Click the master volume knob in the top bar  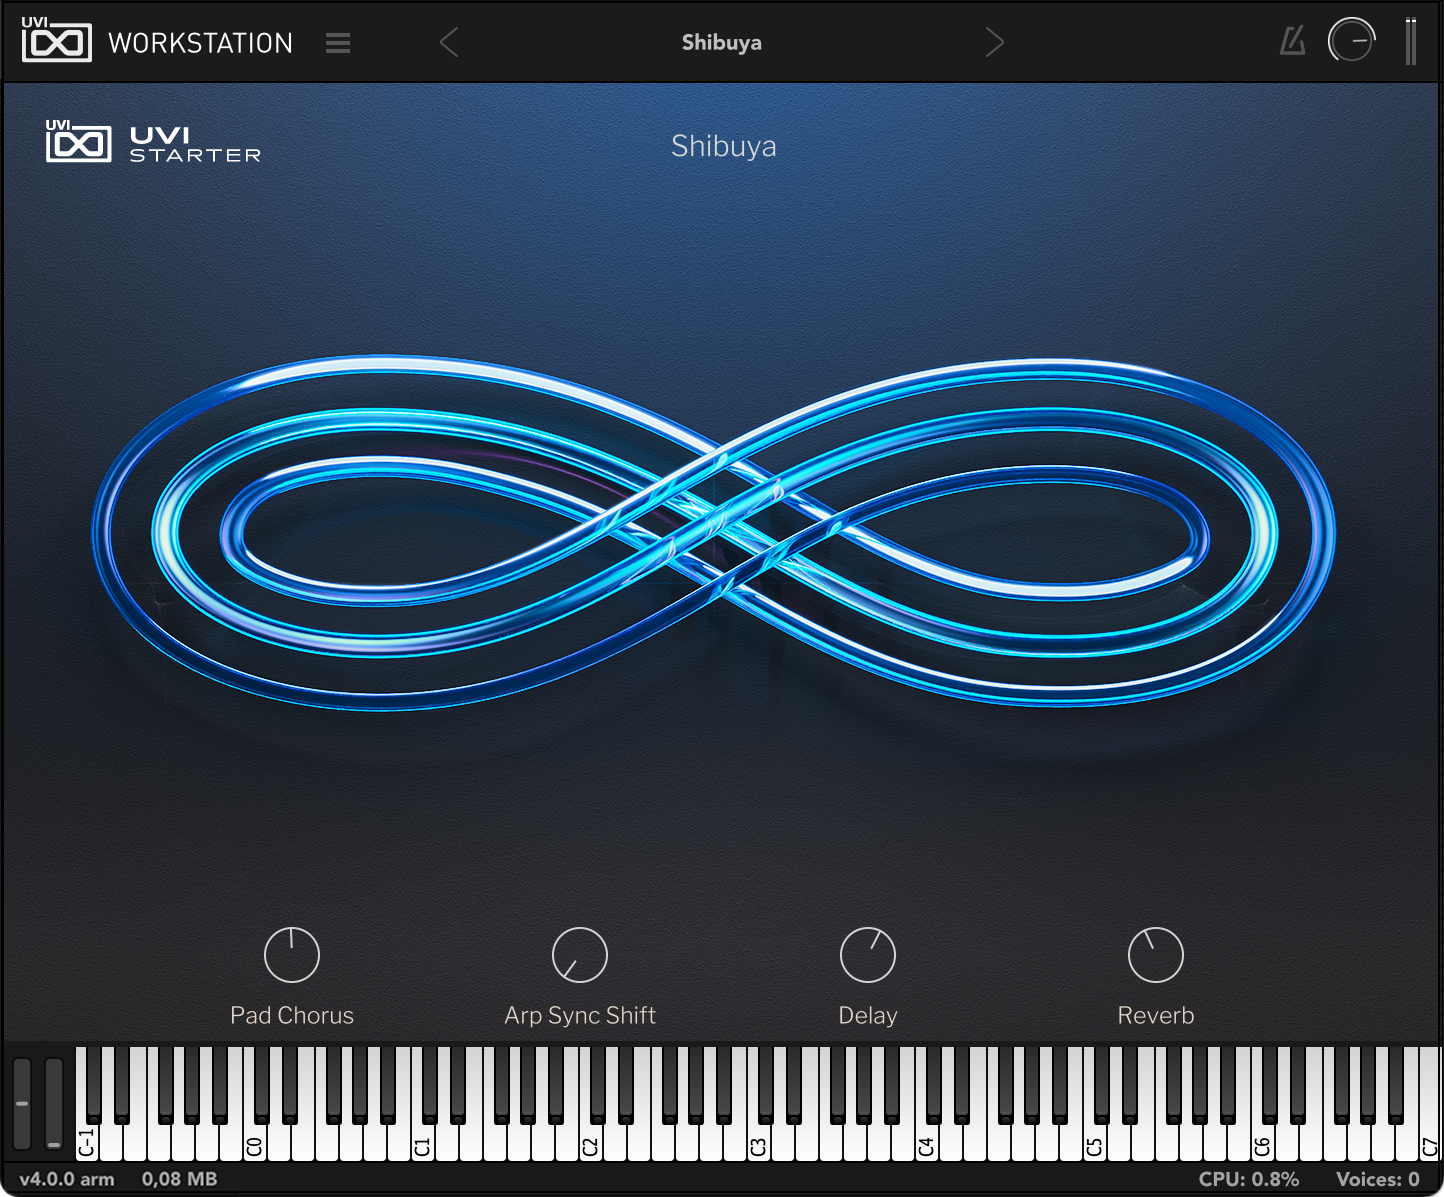tap(1352, 41)
